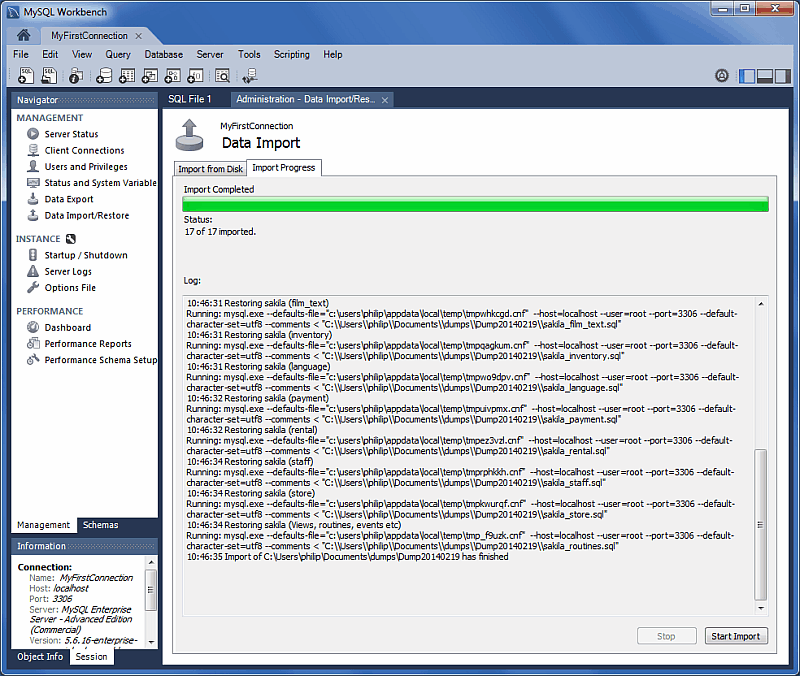The width and height of the screenshot is (800, 676).
Task: Switch to the SQL File 1 tab
Action: (x=190, y=99)
